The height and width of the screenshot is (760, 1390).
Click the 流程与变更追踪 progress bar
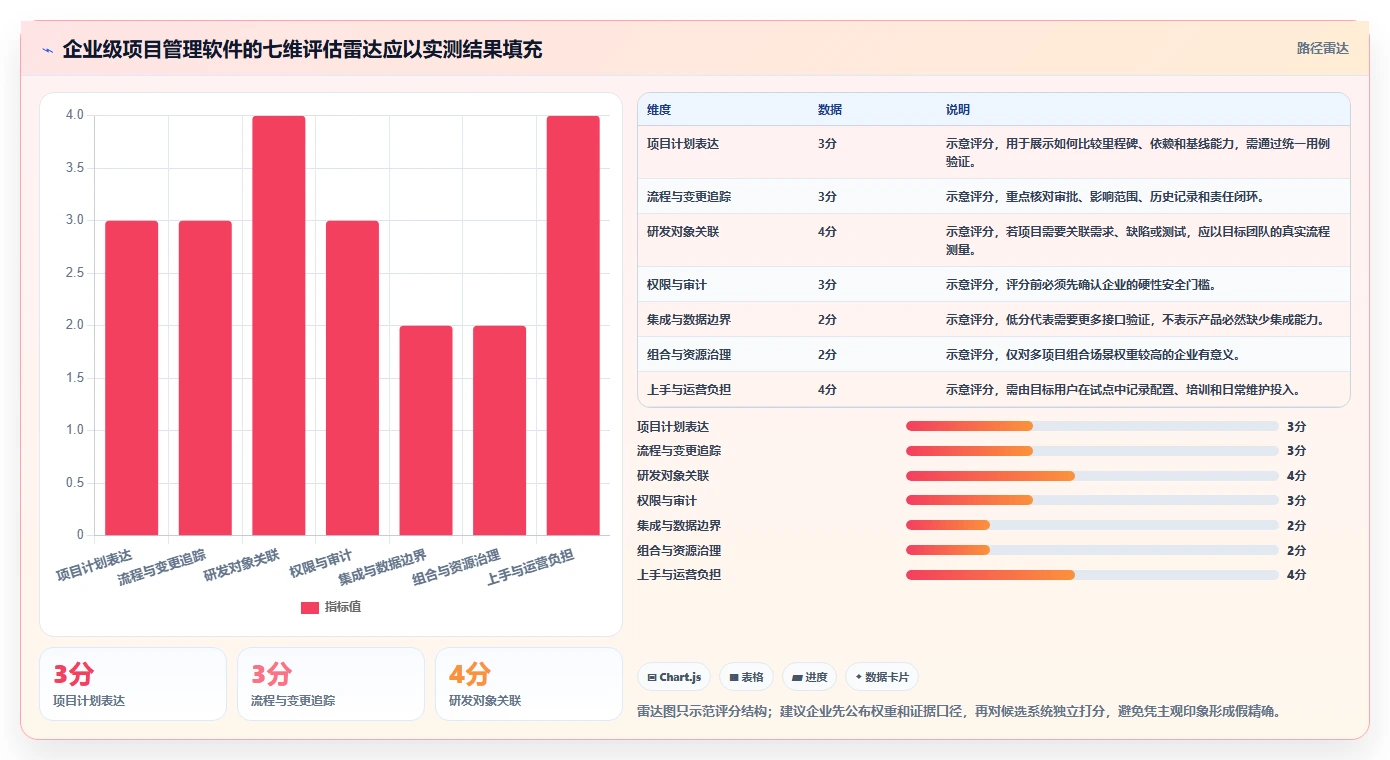pos(1092,451)
